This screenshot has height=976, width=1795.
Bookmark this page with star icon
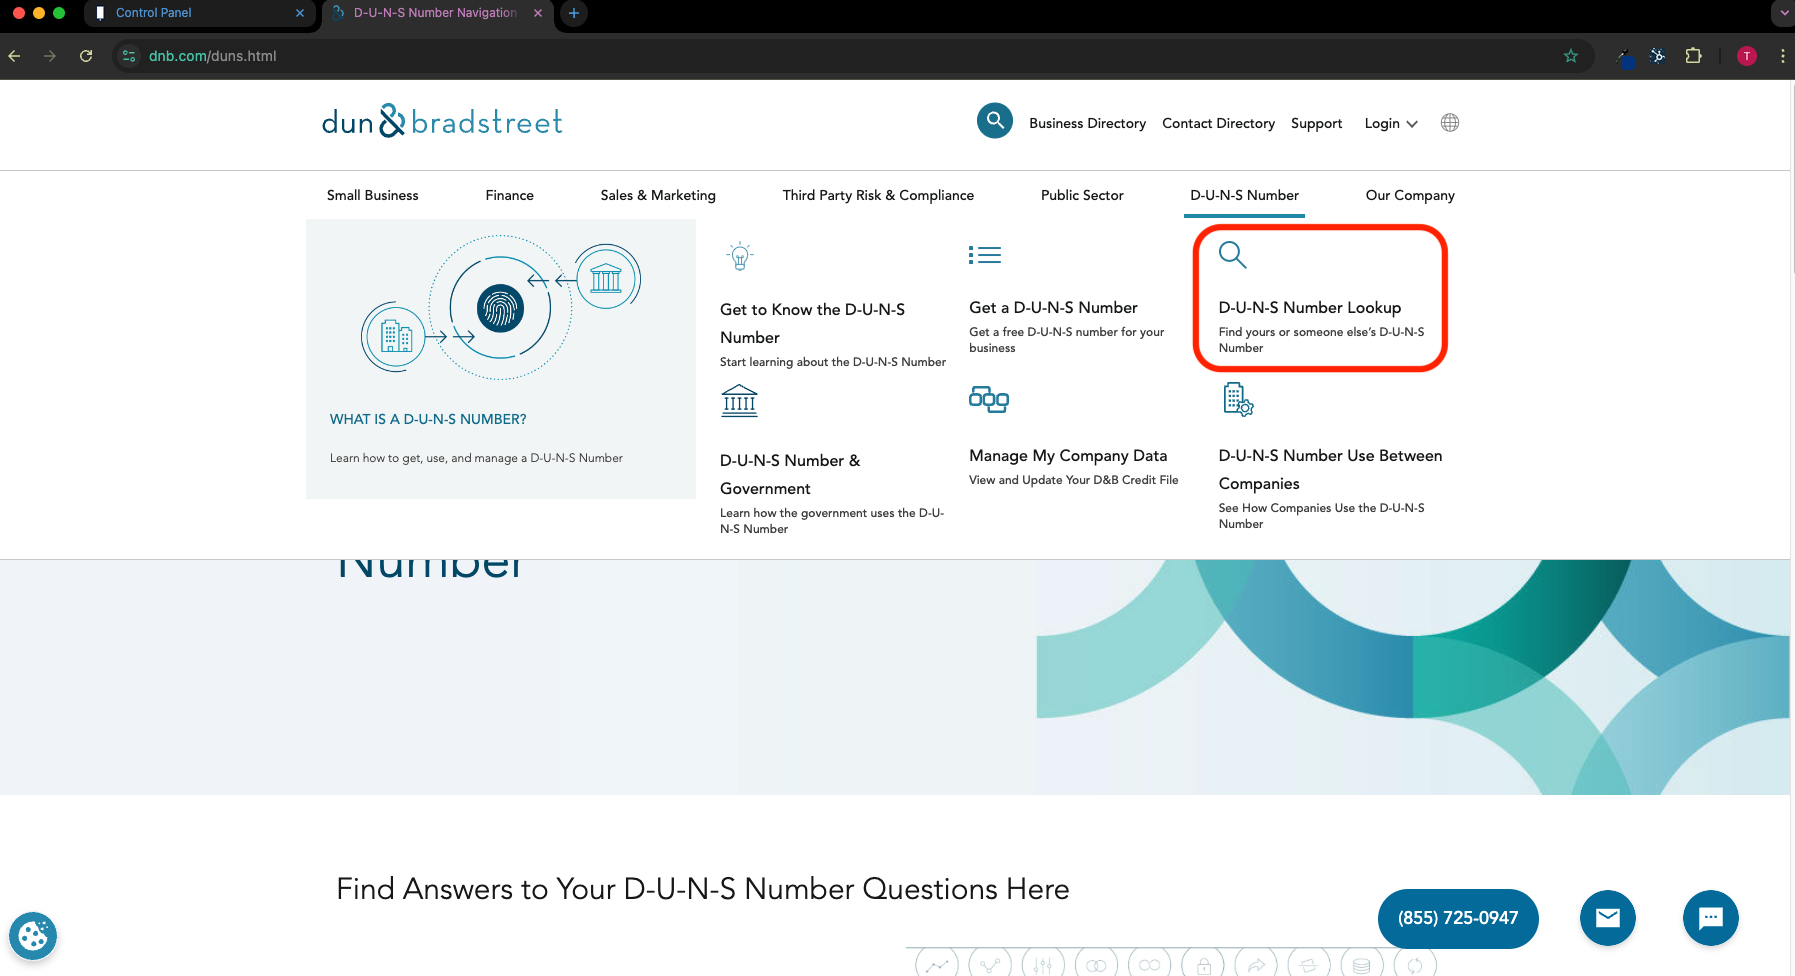[1570, 56]
